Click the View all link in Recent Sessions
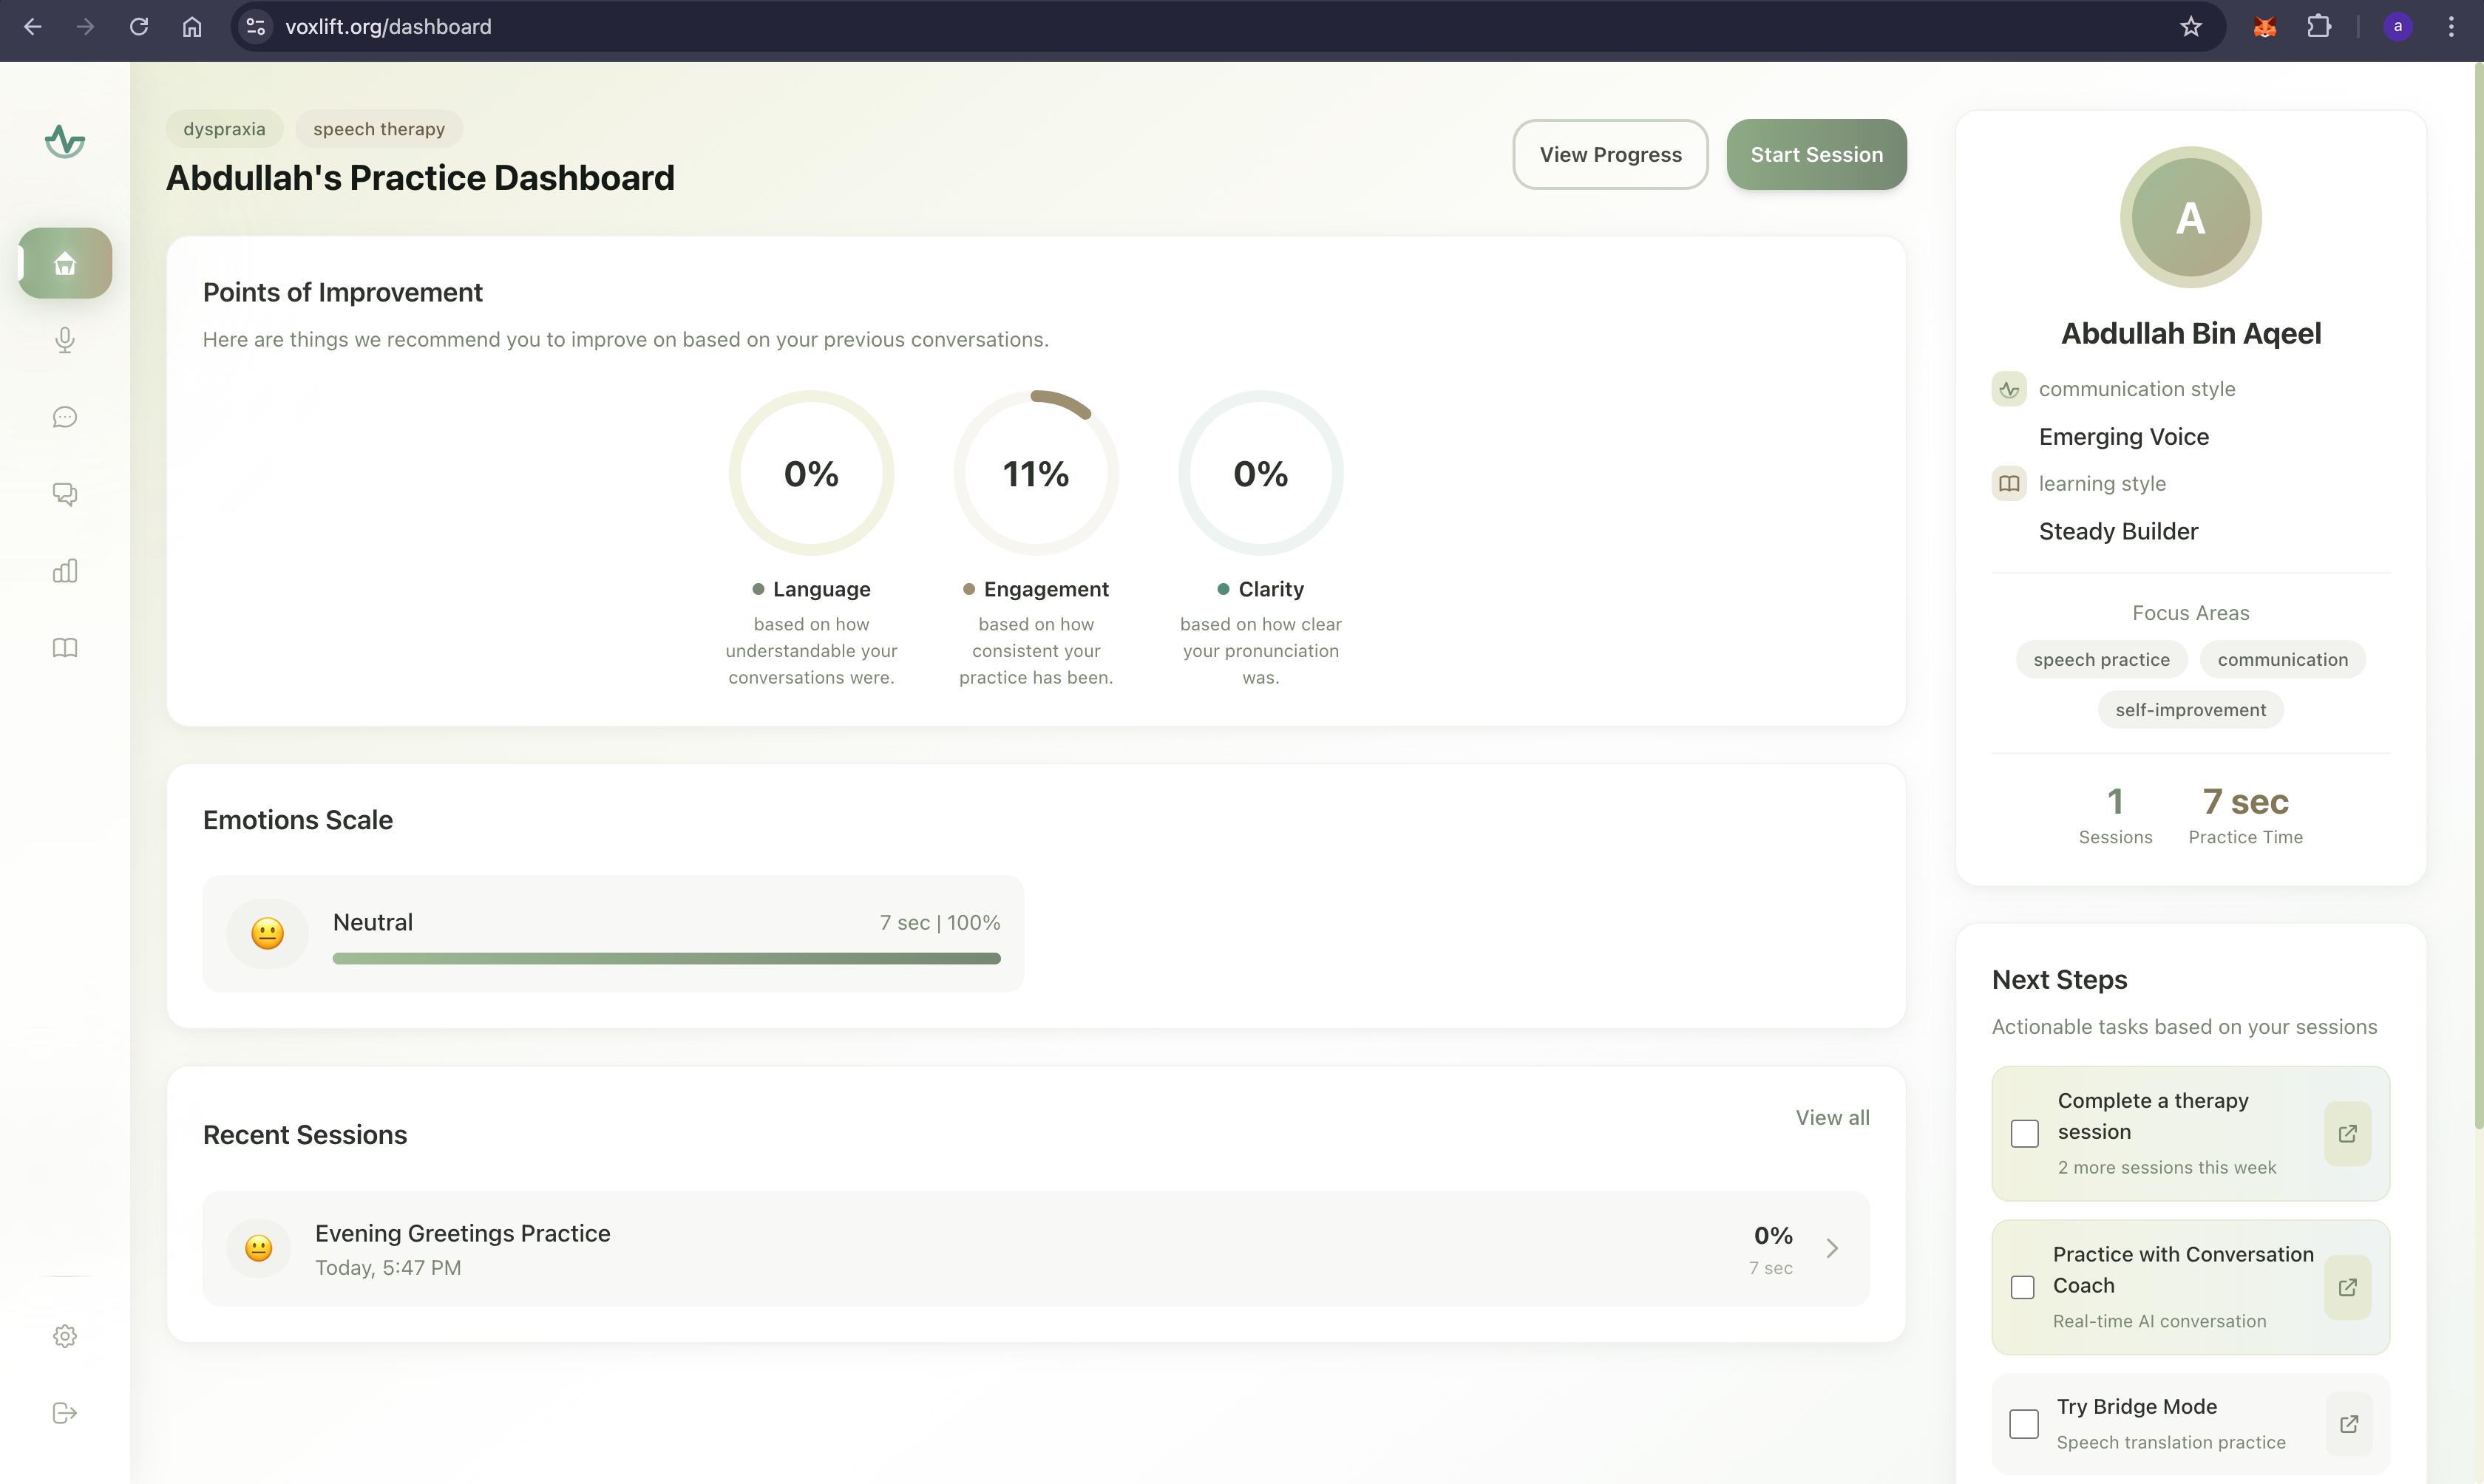The width and height of the screenshot is (2484, 1484). (1832, 1118)
